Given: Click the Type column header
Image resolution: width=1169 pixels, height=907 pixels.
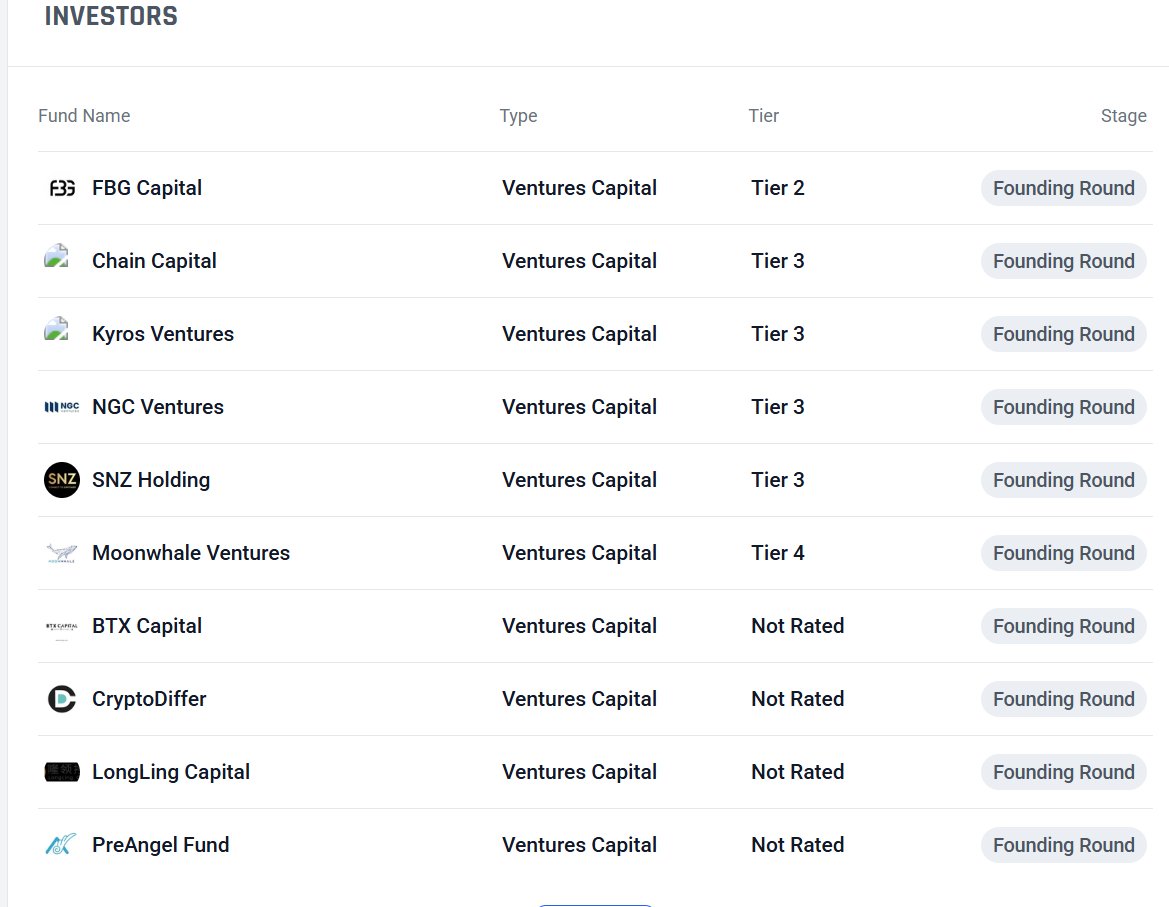Looking at the screenshot, I should [518, 116].
